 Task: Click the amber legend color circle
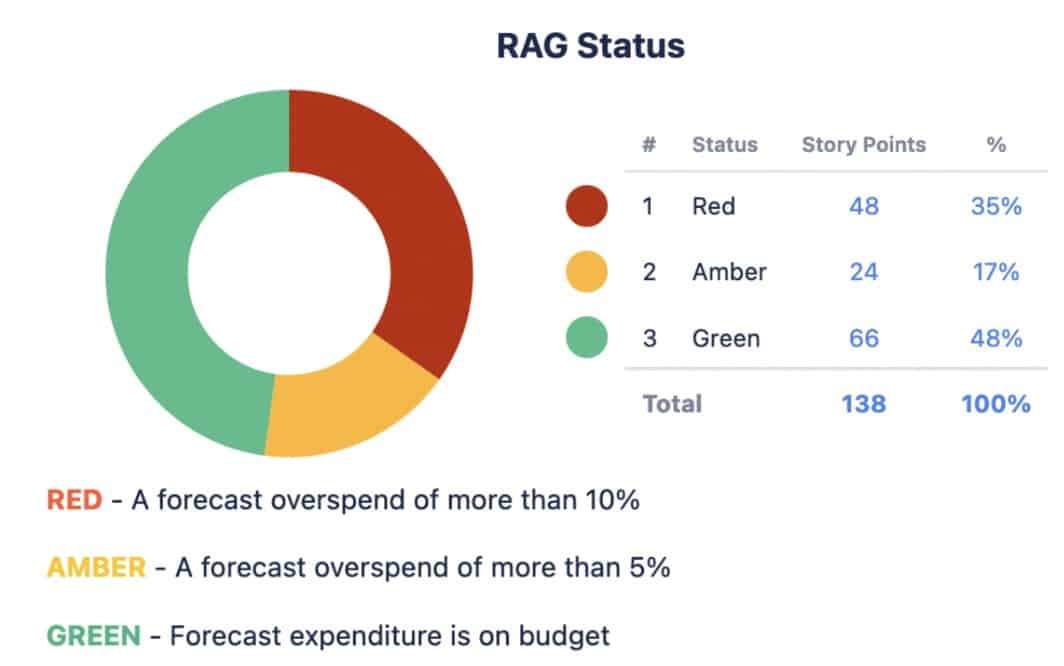click(x=586, y=272)
